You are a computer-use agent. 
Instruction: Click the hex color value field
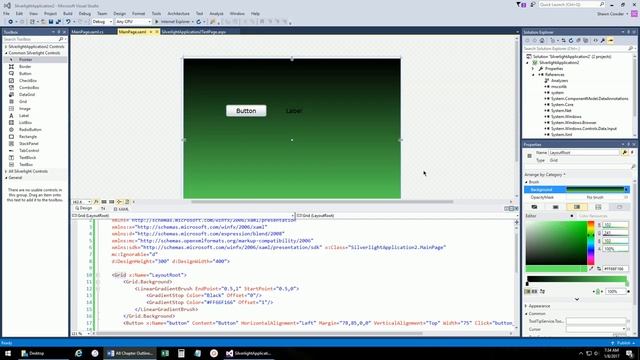coord(616,269)
